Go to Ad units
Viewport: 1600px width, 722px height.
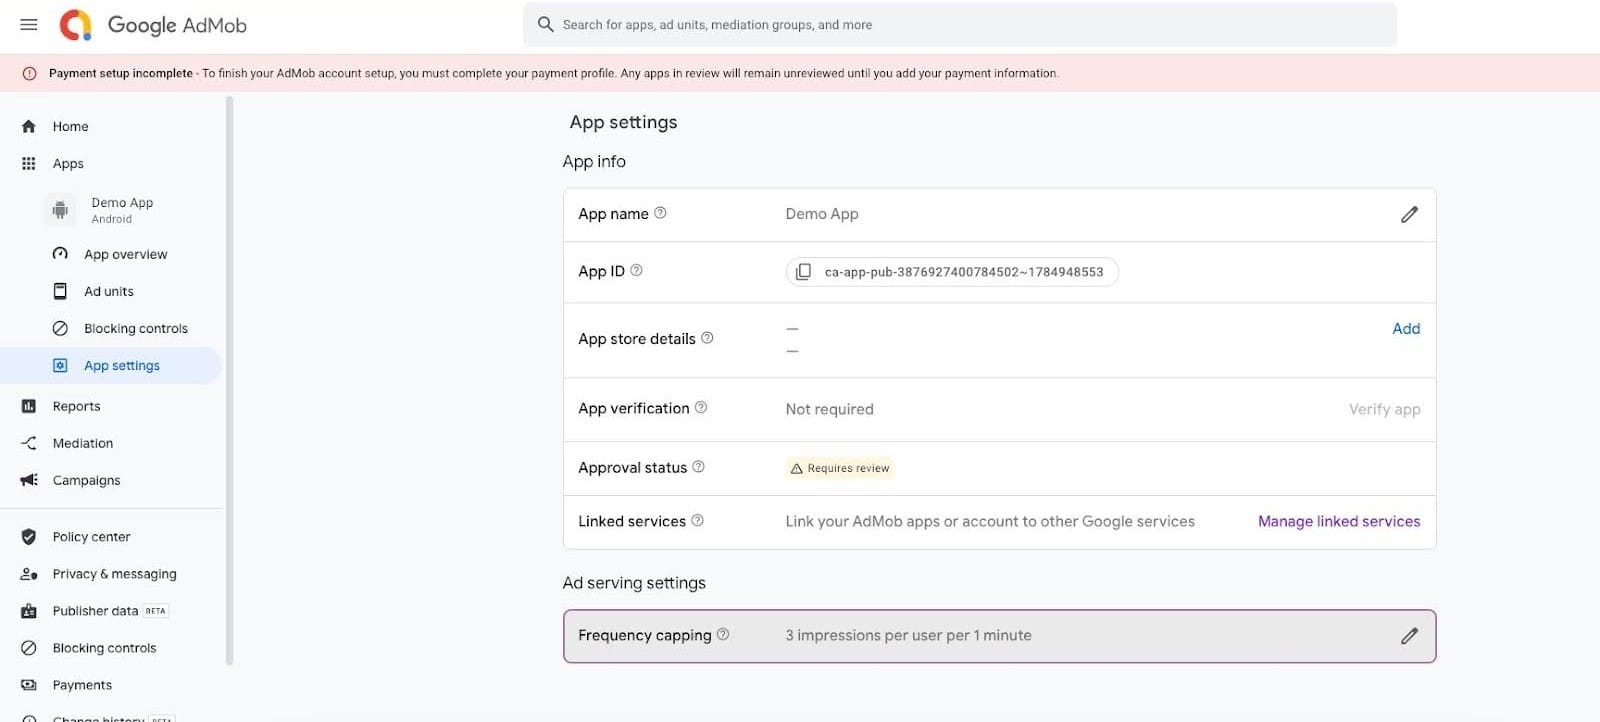coord(109,291)
